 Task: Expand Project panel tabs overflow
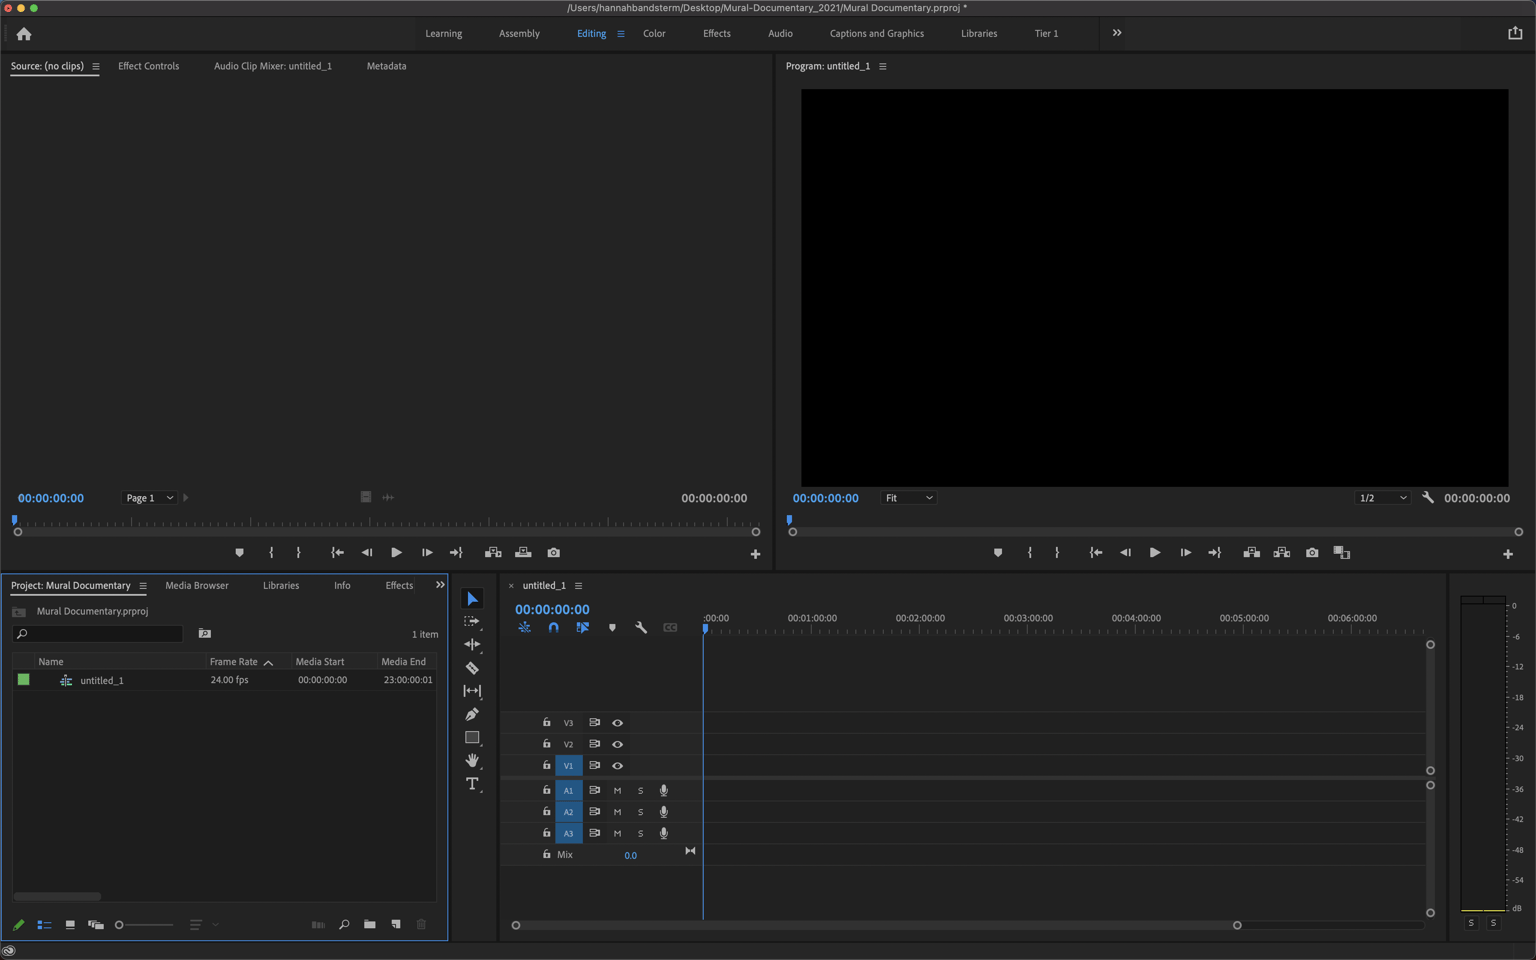coord(439,585)
